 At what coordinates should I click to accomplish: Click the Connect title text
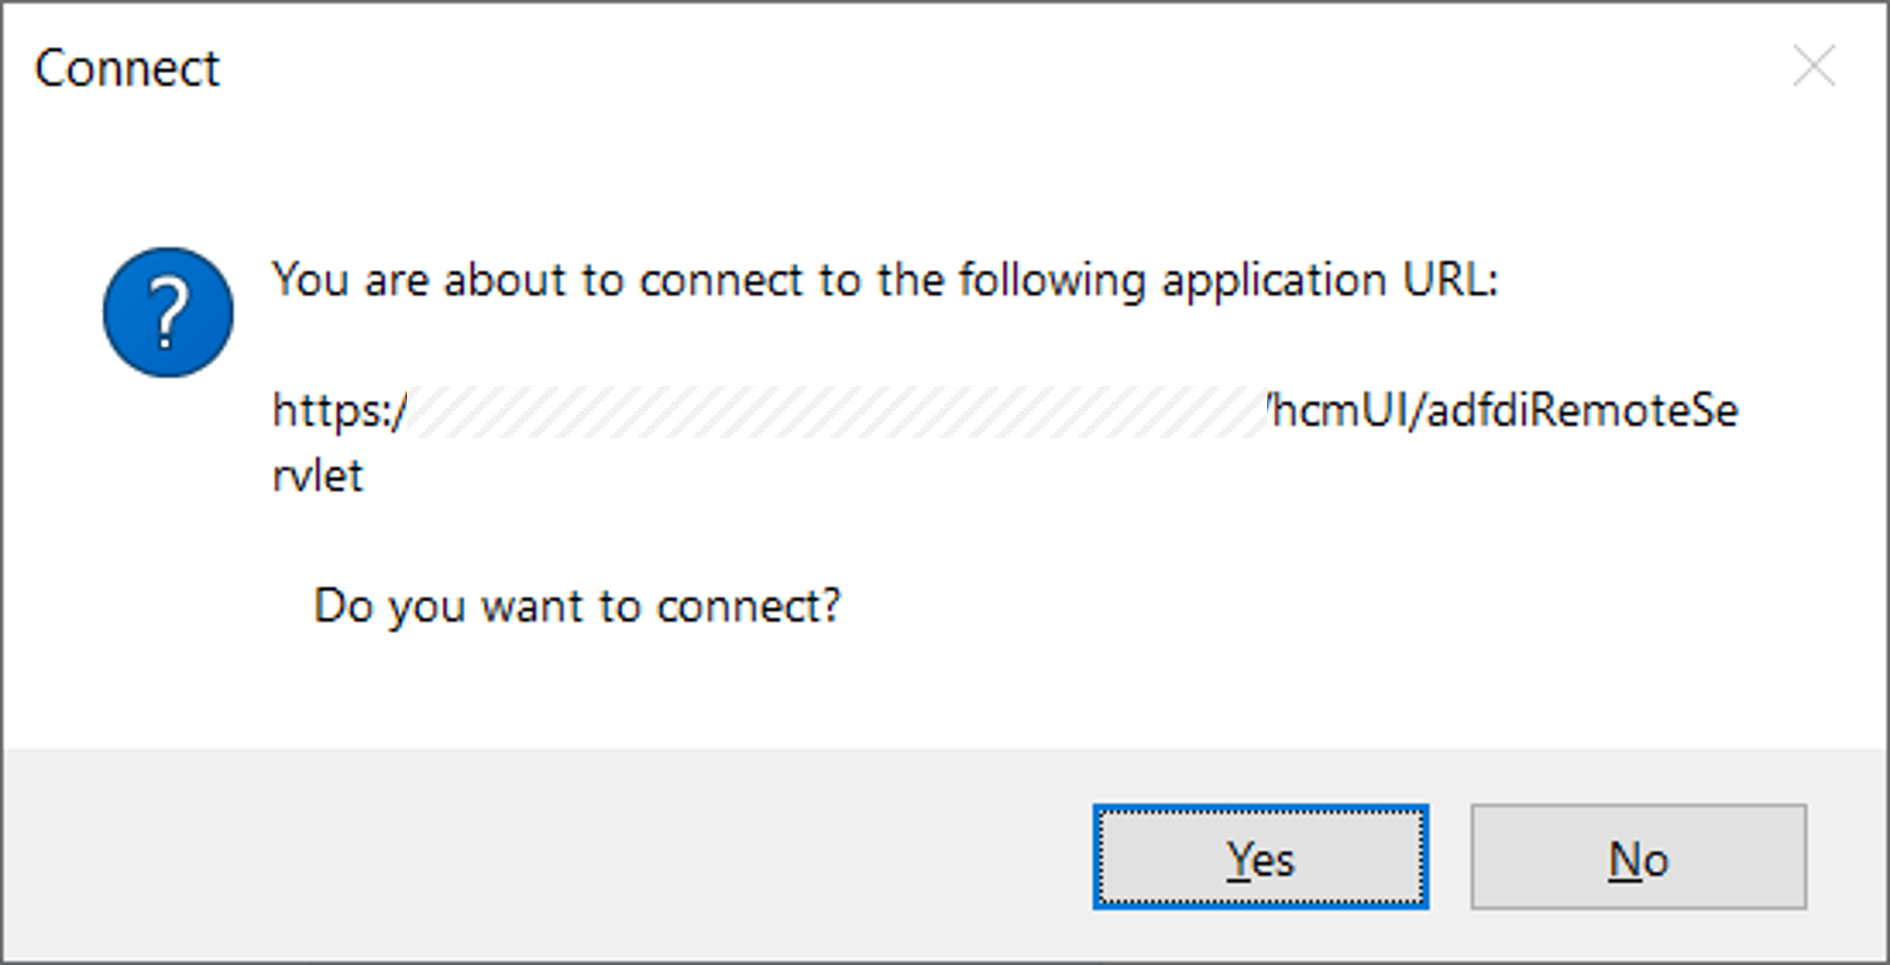tap(127, 69)
